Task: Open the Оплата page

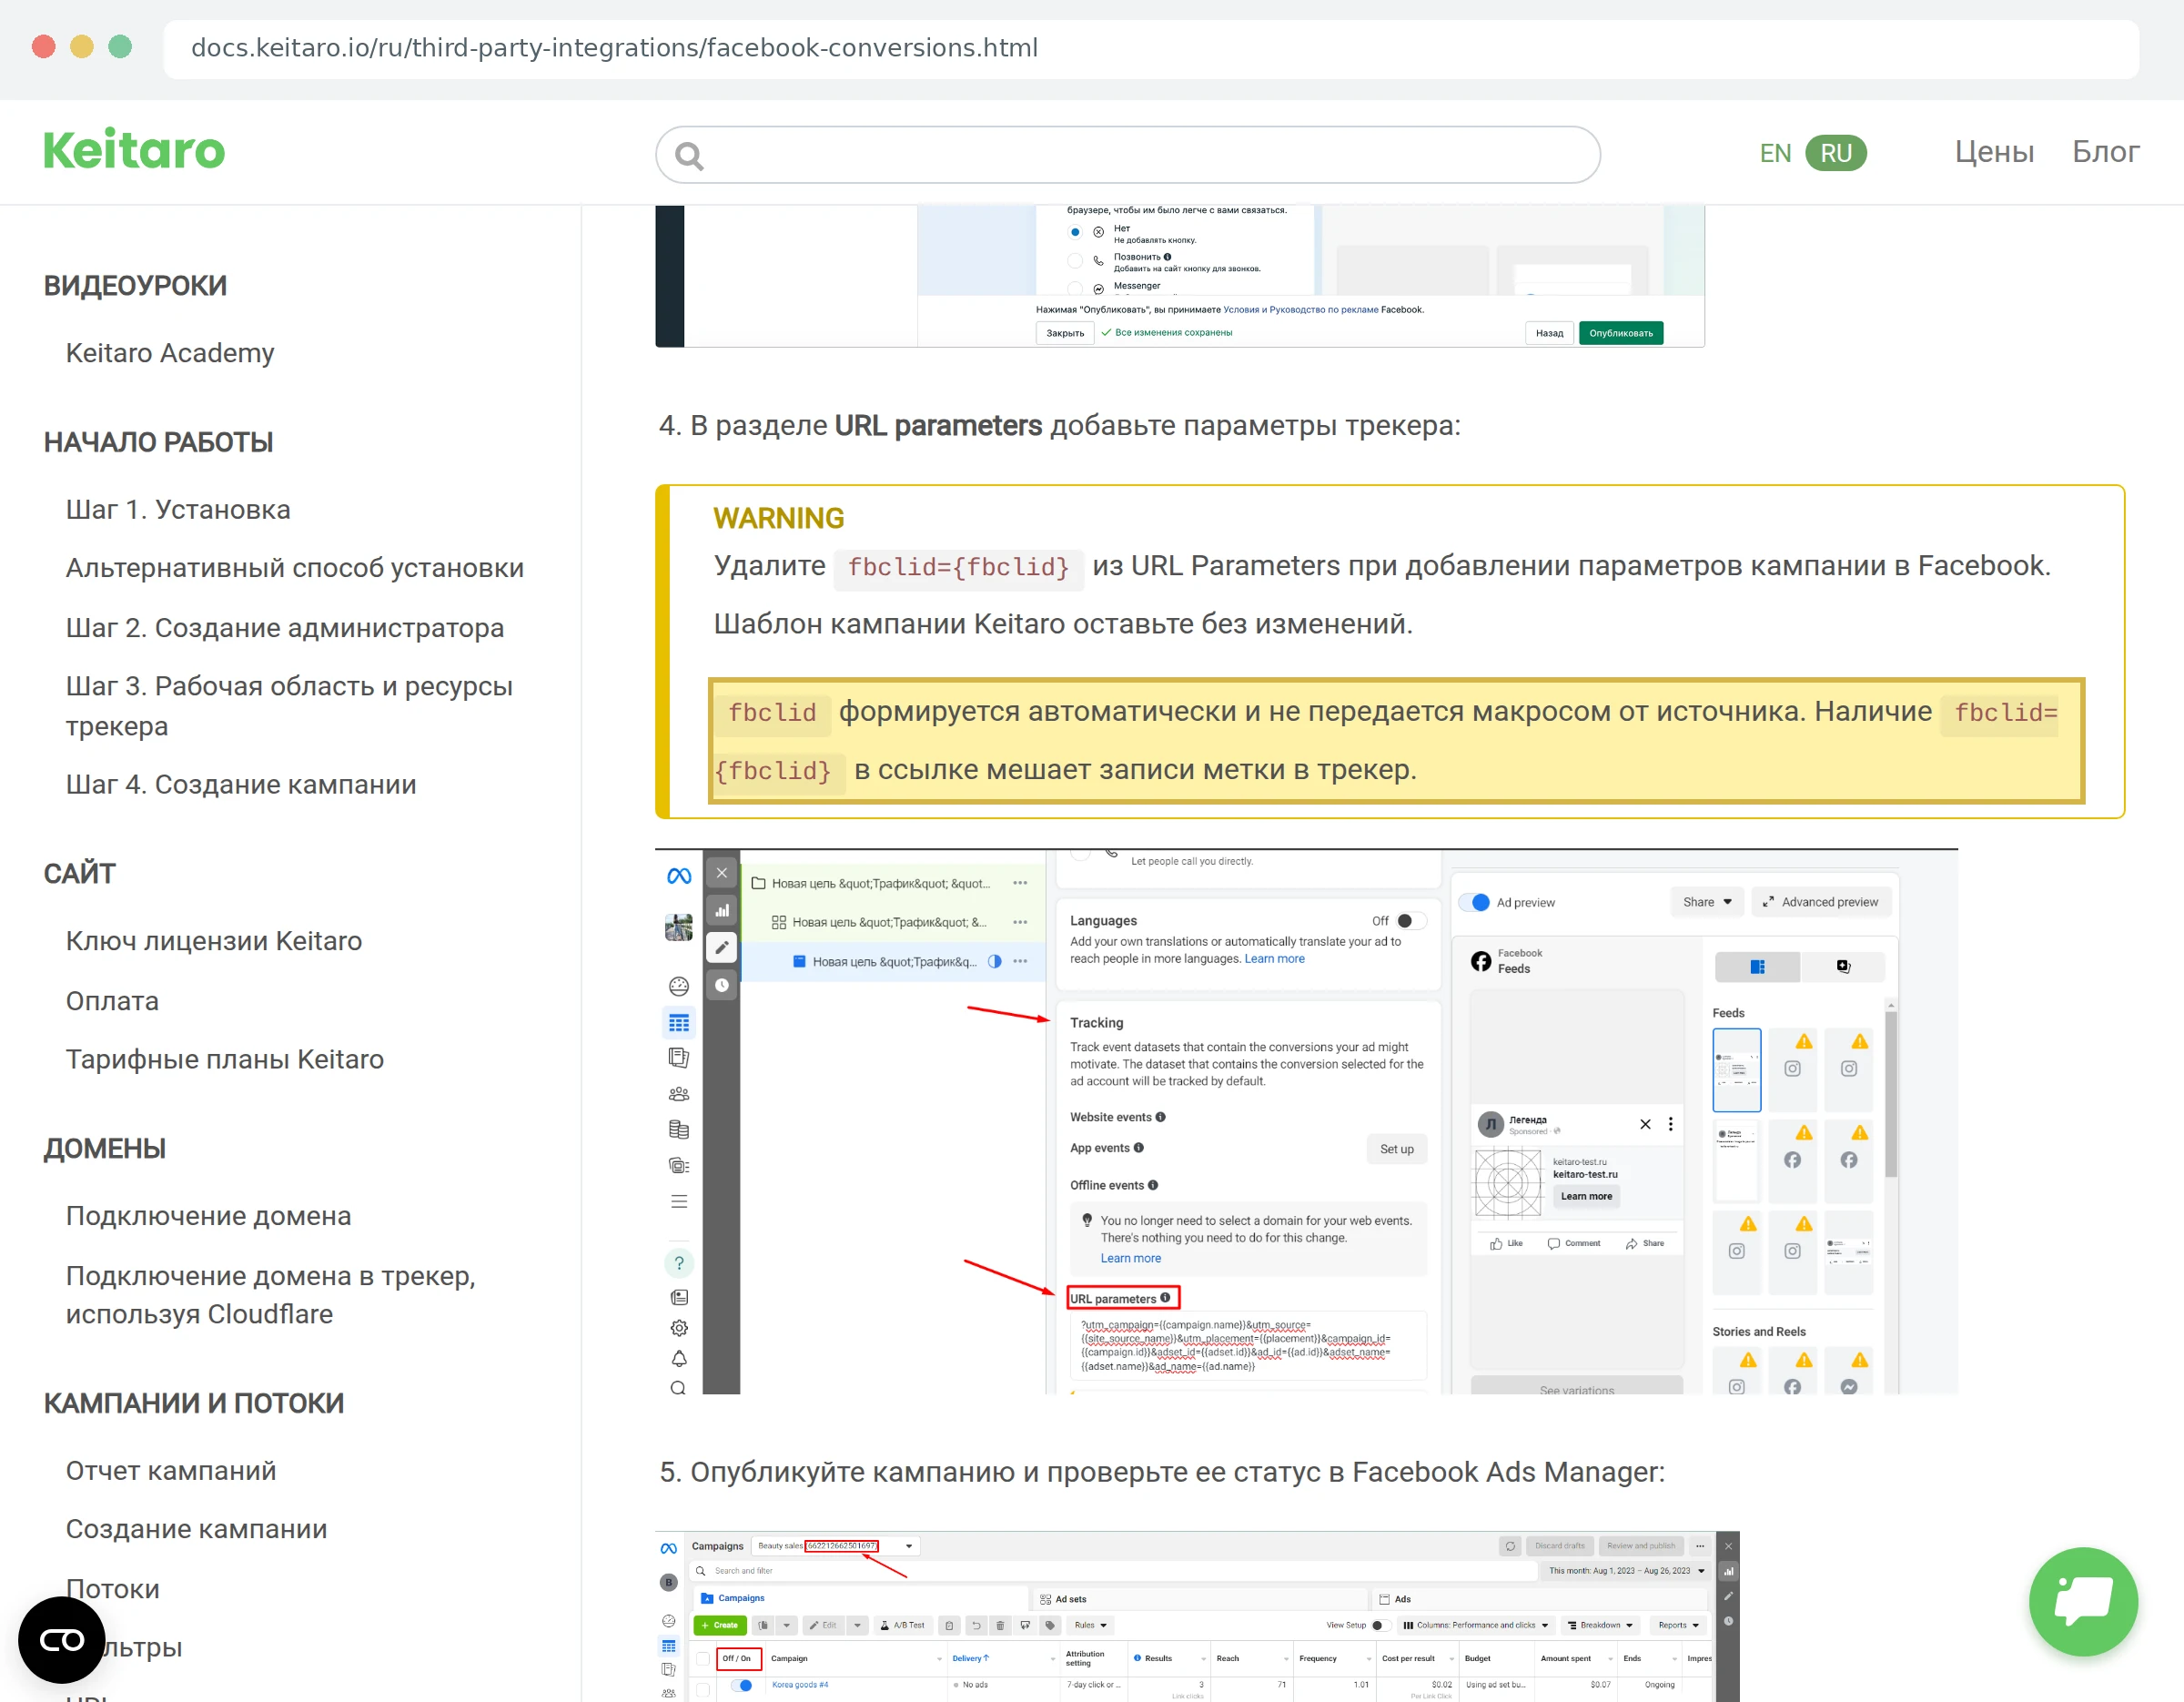Action: (x=112, y=1001)
